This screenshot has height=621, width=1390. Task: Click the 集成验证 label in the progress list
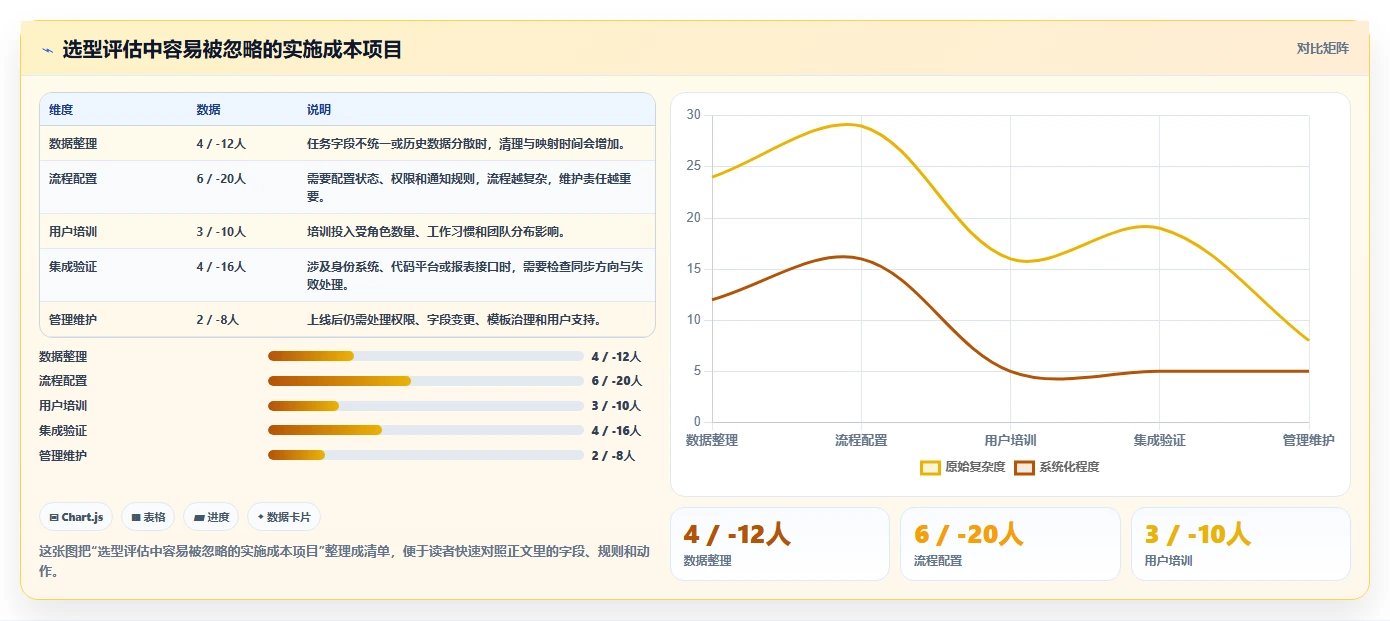(63, 430)
